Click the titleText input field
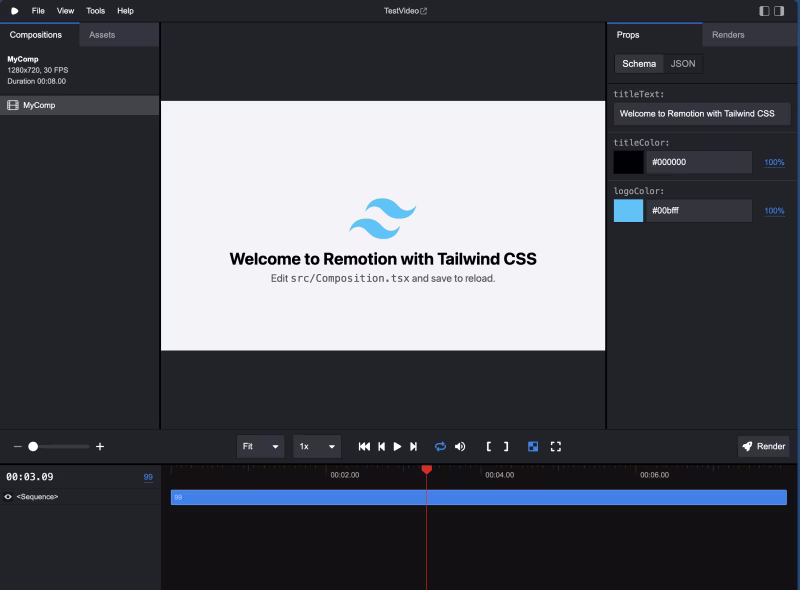The height and width of the screenshot is (590, 800). pos(702,114)
